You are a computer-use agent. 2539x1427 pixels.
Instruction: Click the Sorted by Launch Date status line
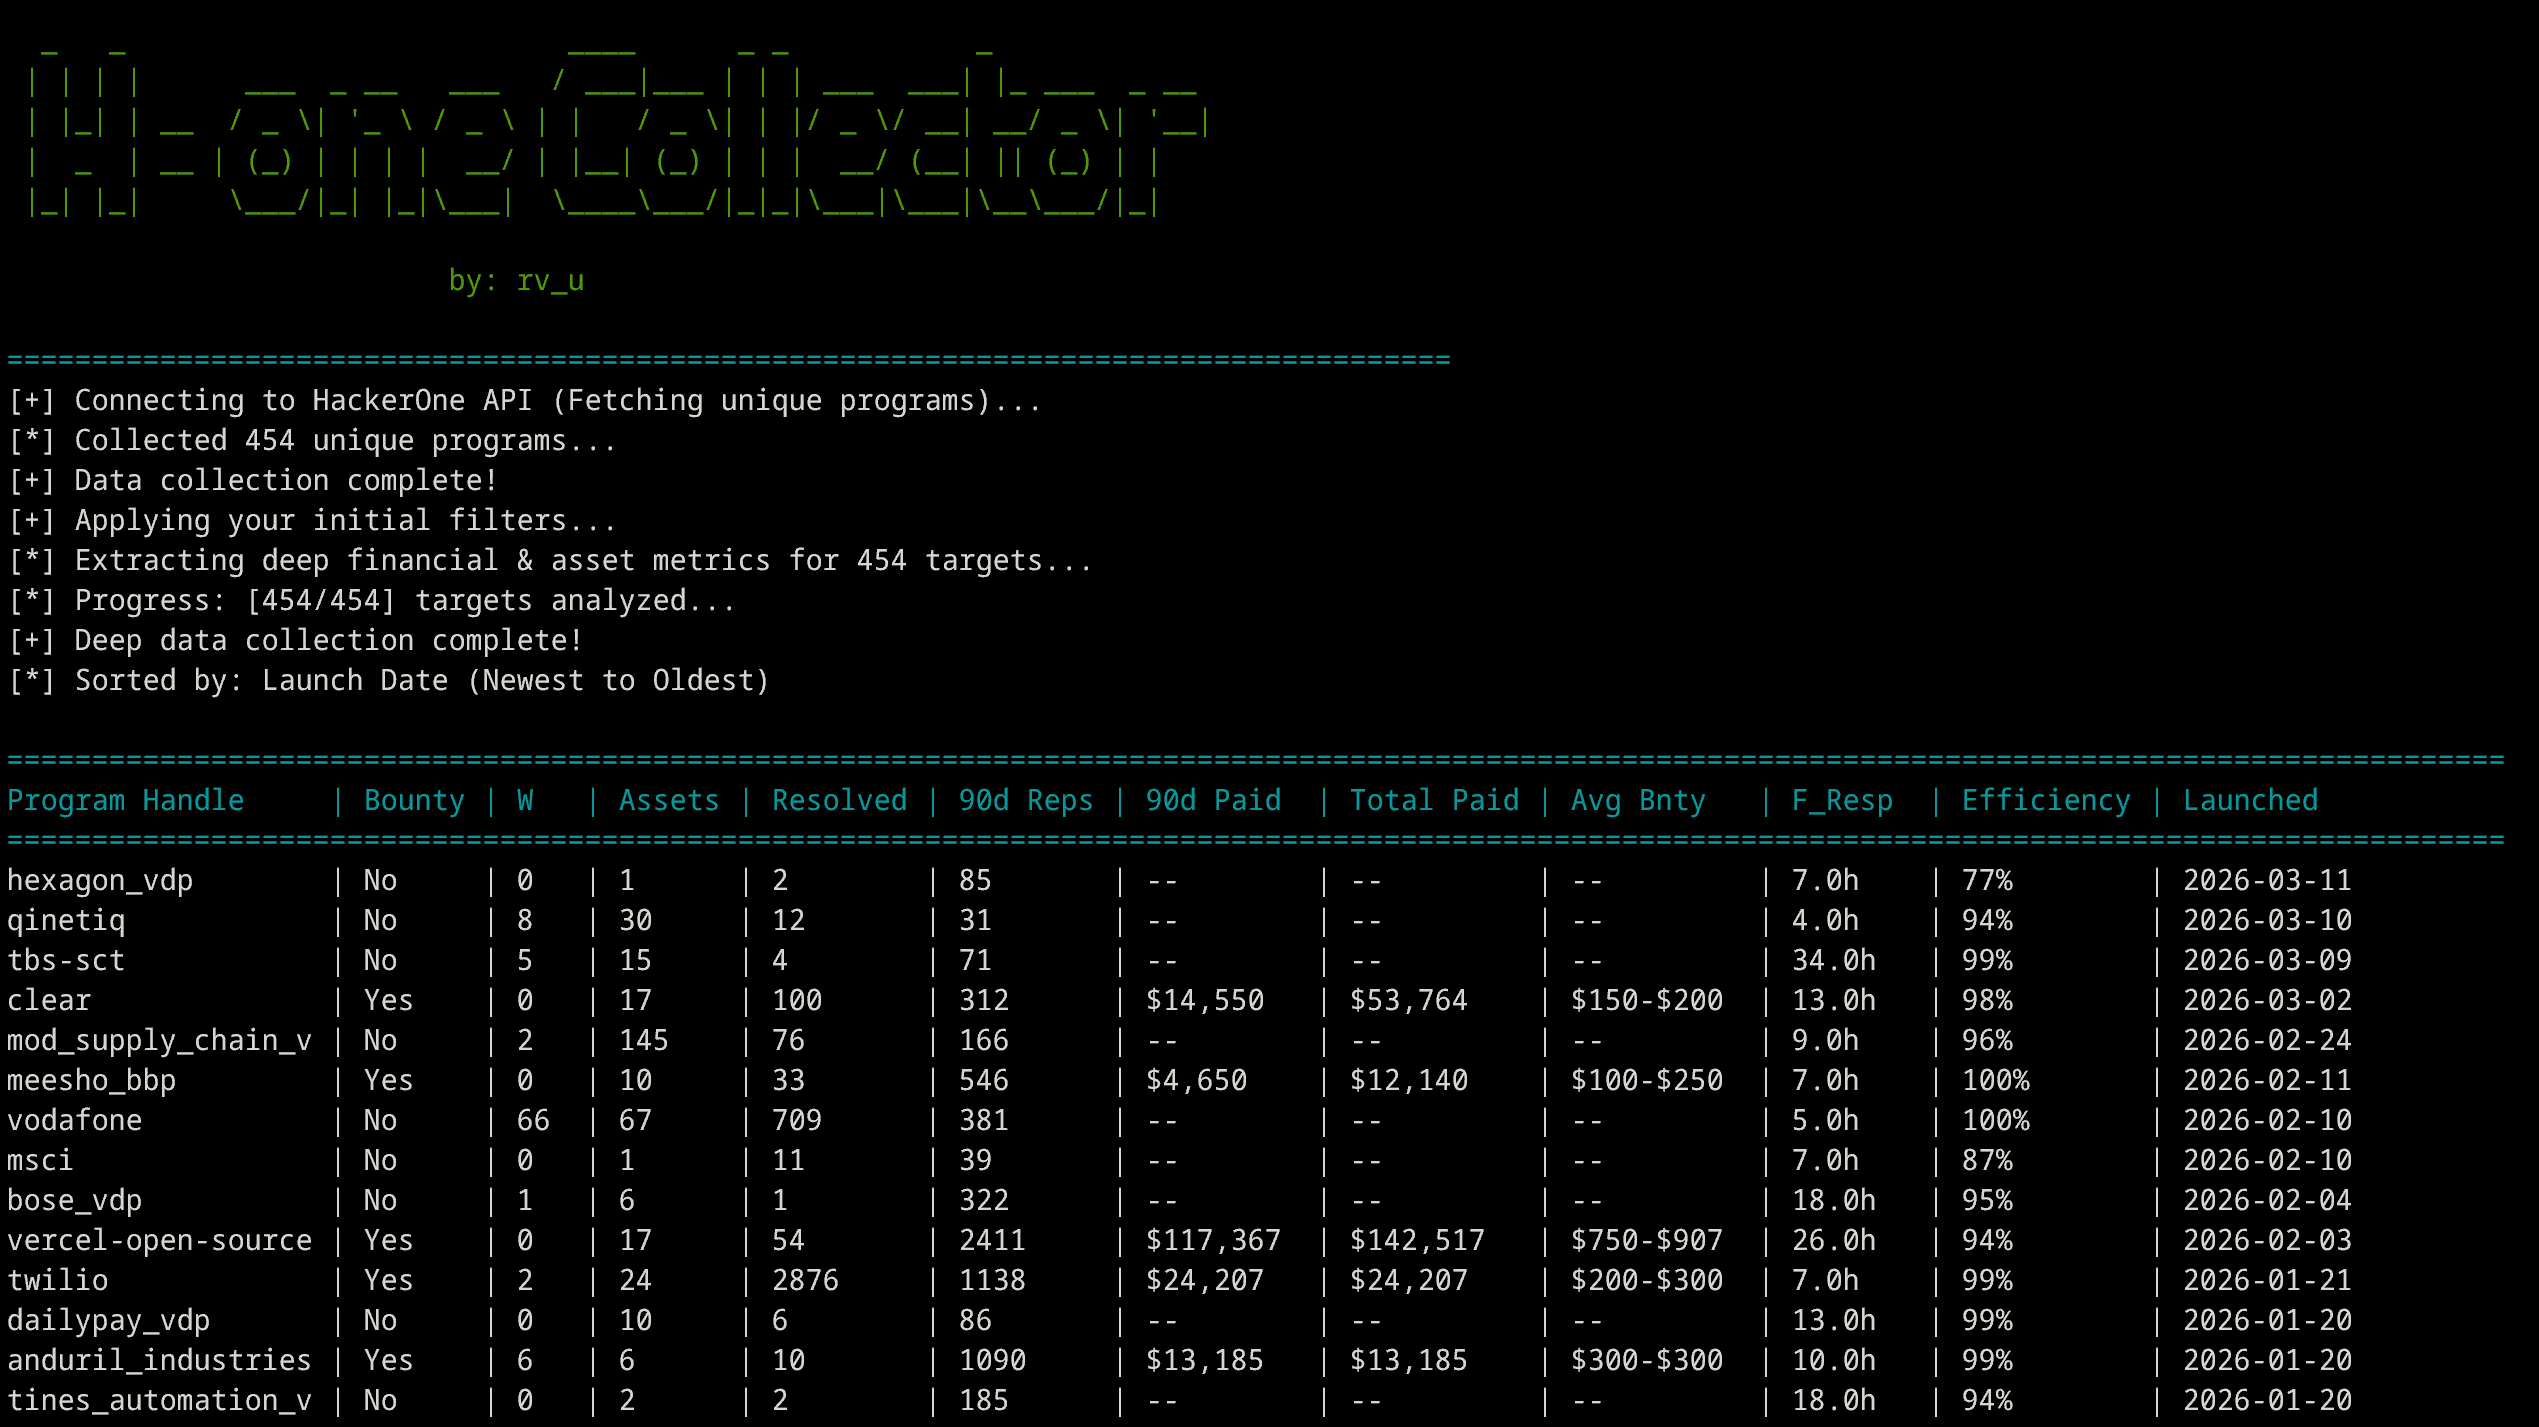(388, 680)
